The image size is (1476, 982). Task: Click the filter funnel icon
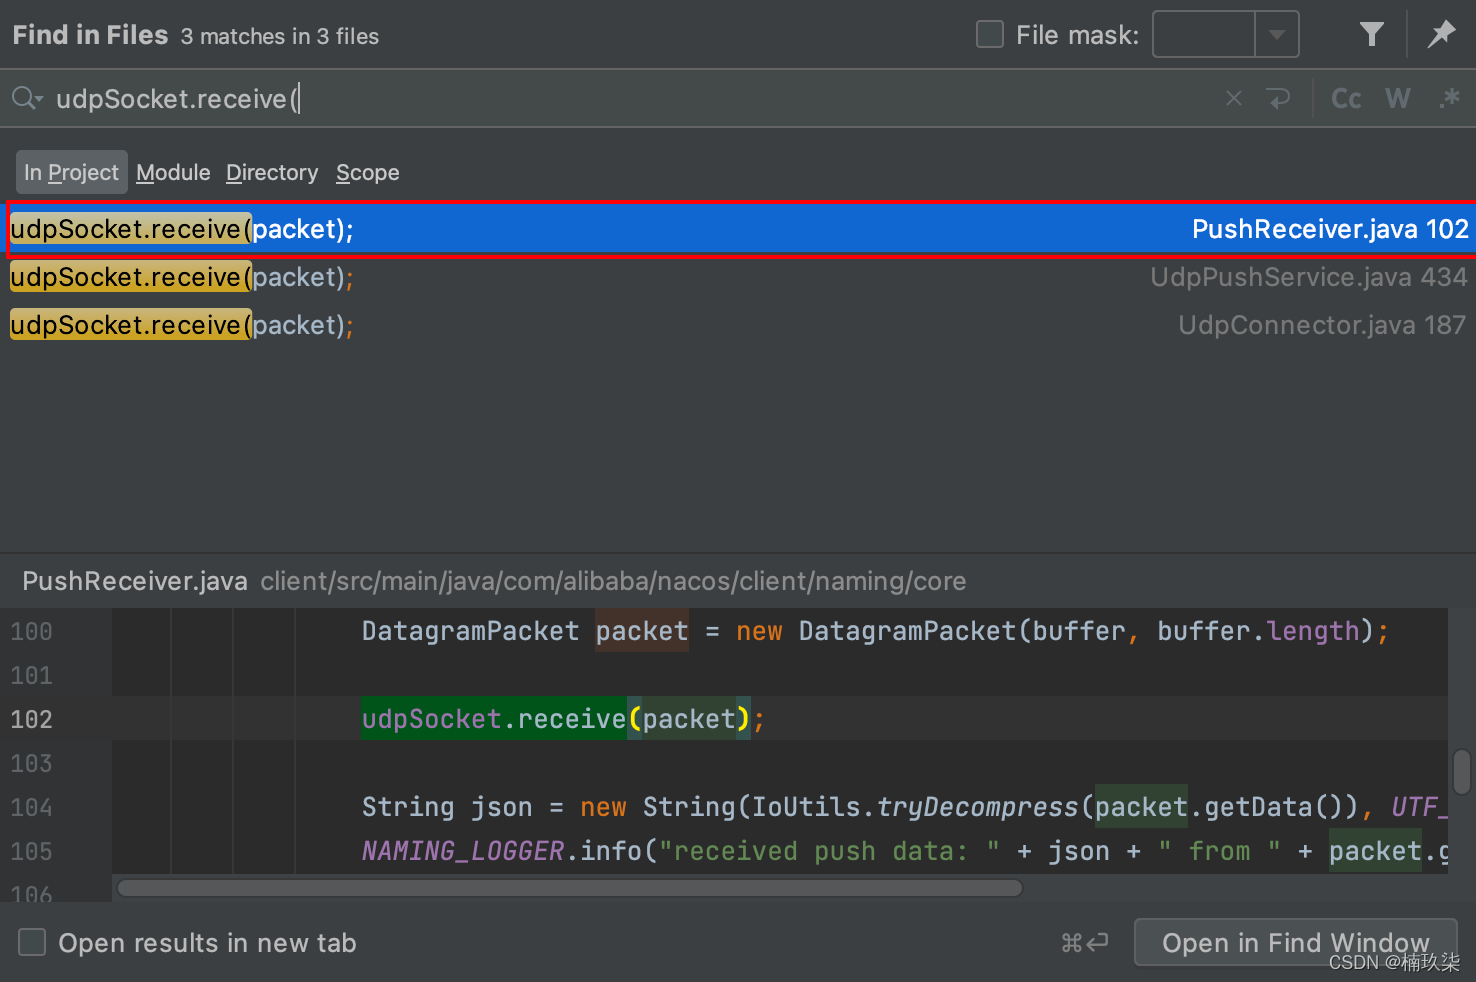point(1371,35)
